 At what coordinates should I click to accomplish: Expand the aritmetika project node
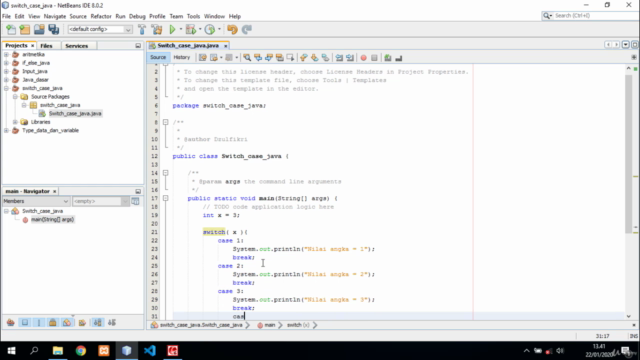pyautogui.click(x=7, y=54)
